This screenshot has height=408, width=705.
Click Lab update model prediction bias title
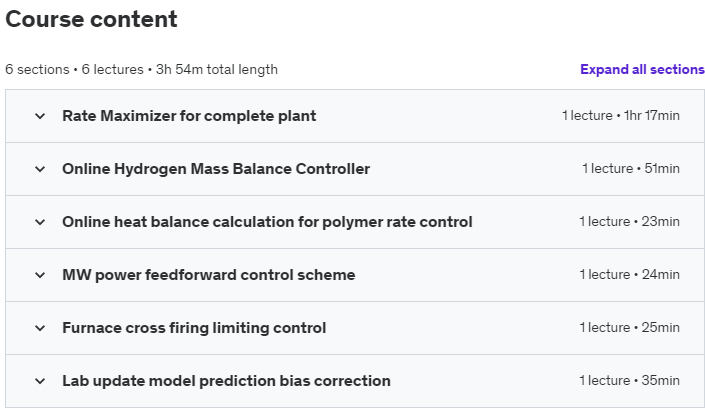[x=226, y=381]
